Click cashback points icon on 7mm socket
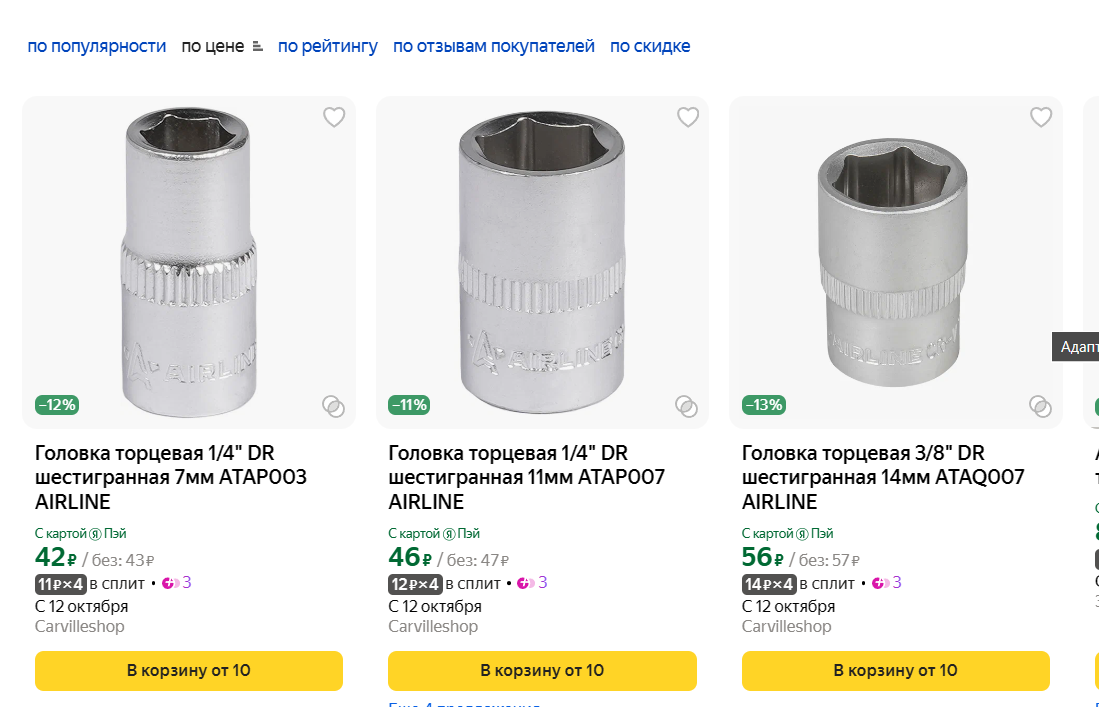The image size is (1099, 707). point(170,583)
